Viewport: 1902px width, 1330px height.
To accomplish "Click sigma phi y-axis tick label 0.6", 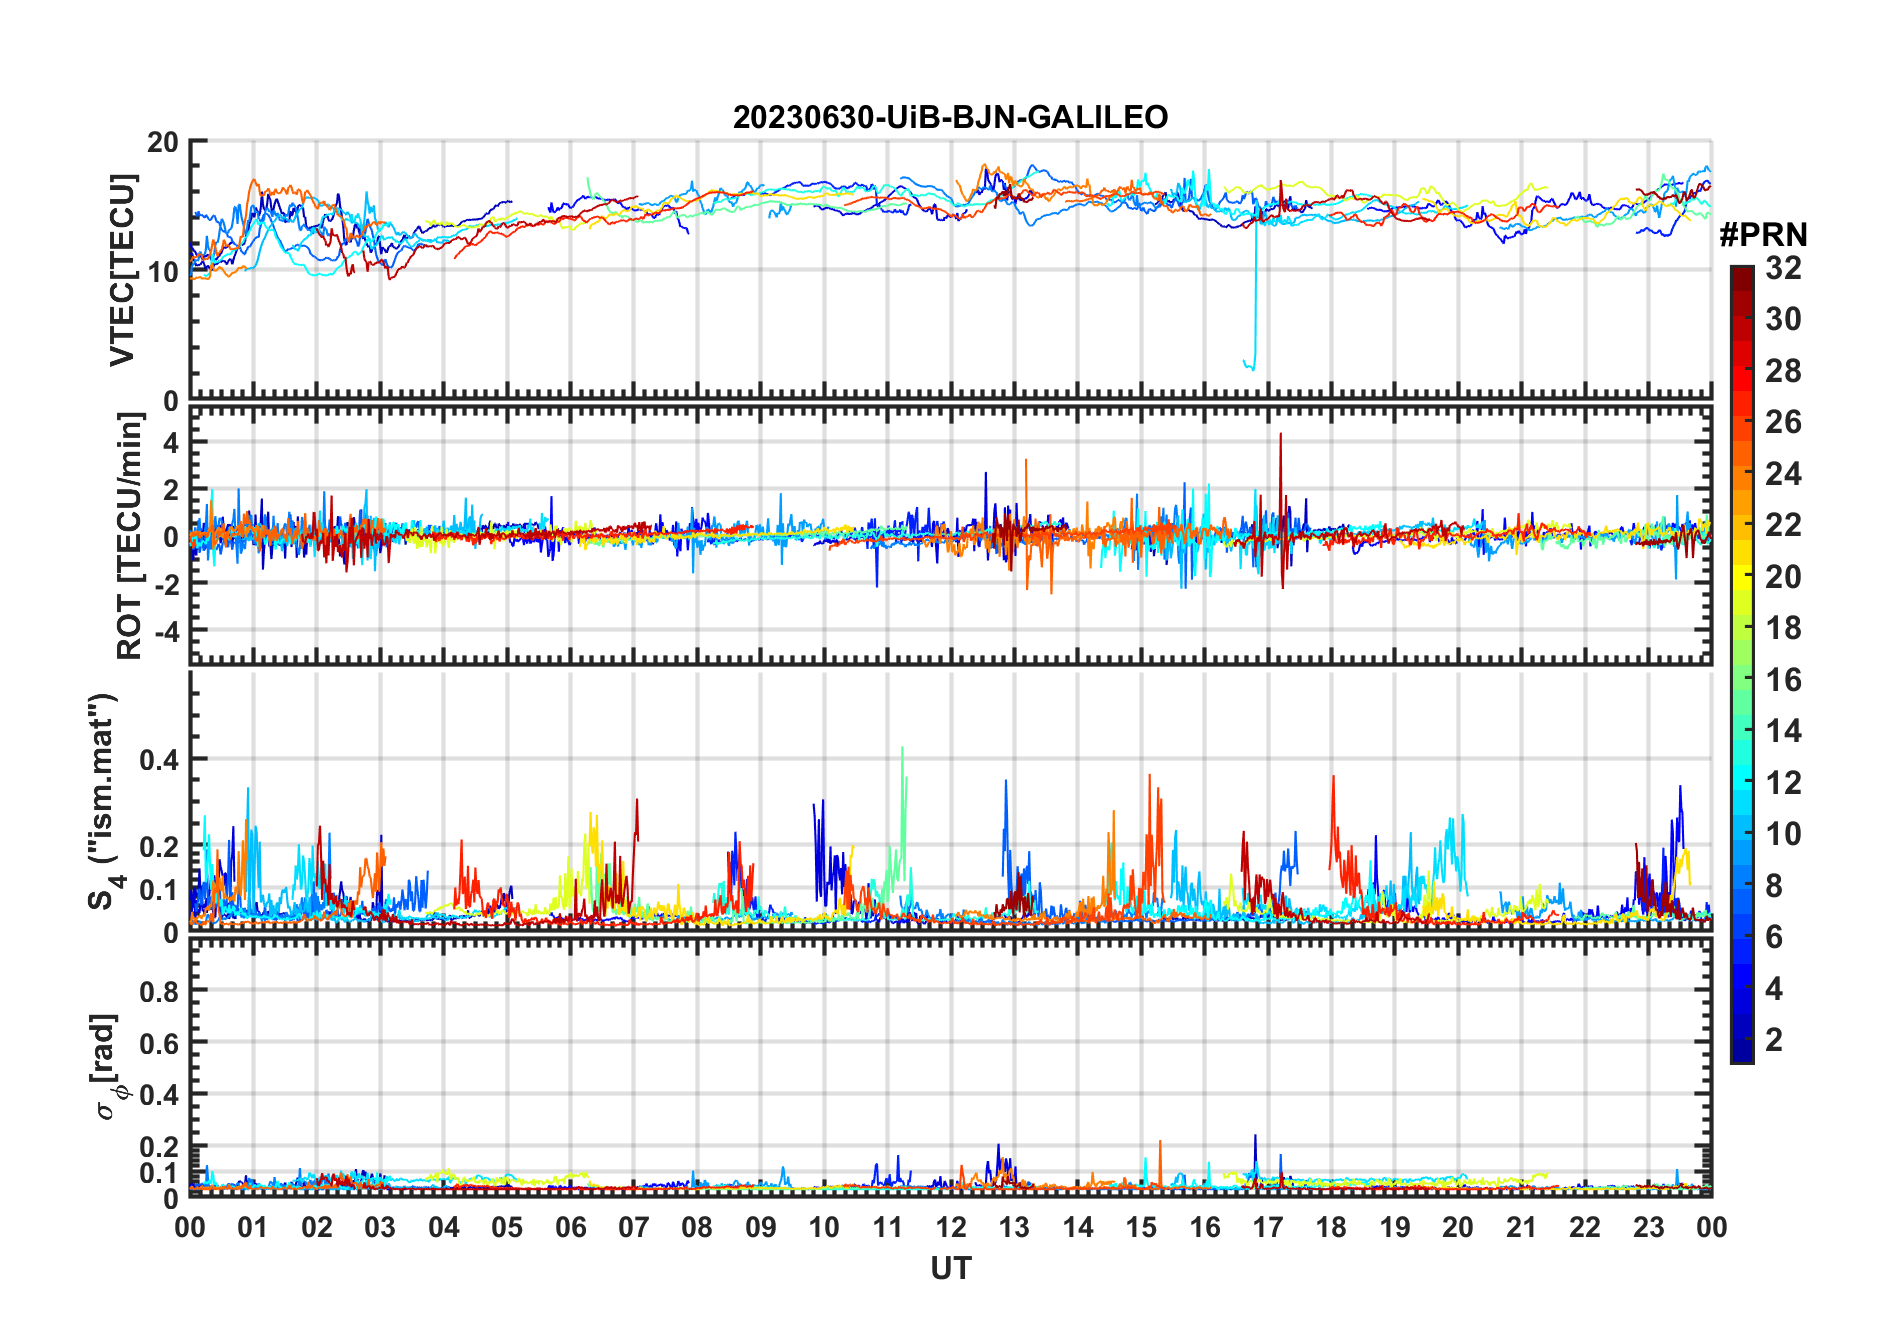I will [x=159, y=1044].
